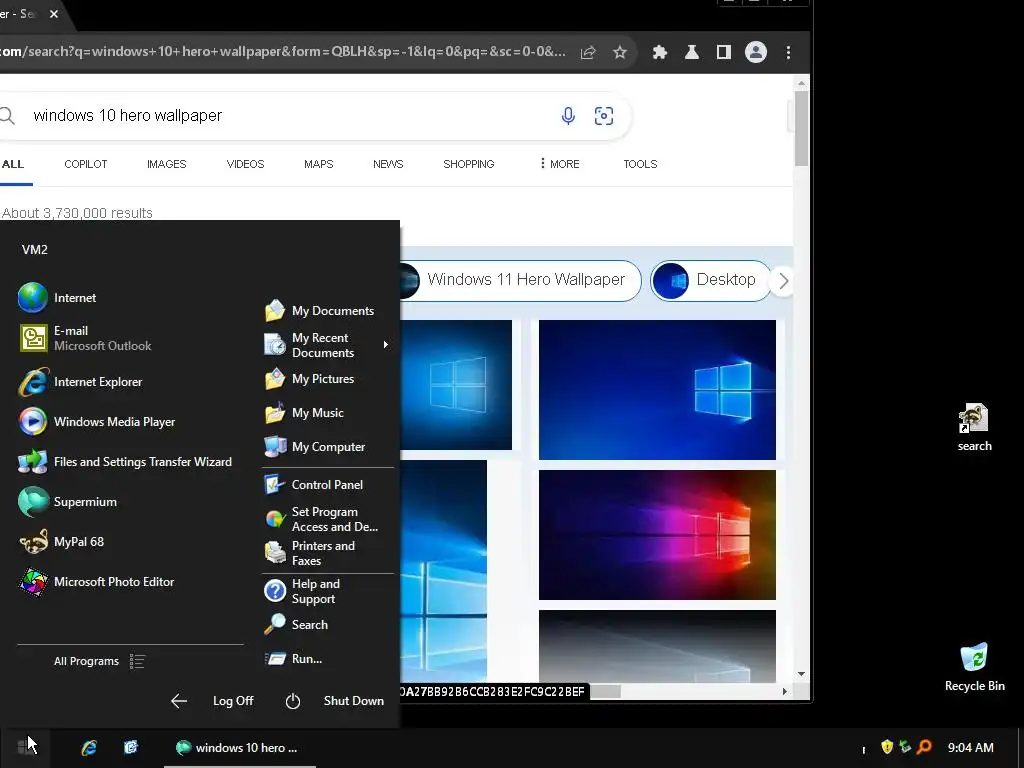Open the rainbow red-purple Windows wallpaper thumbnail
This screenshot has height=768, width=1024.
click(657, 535)
